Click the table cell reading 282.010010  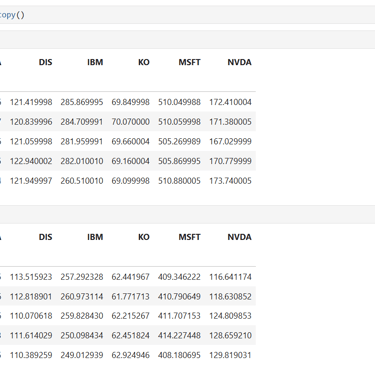click(82, 161)
